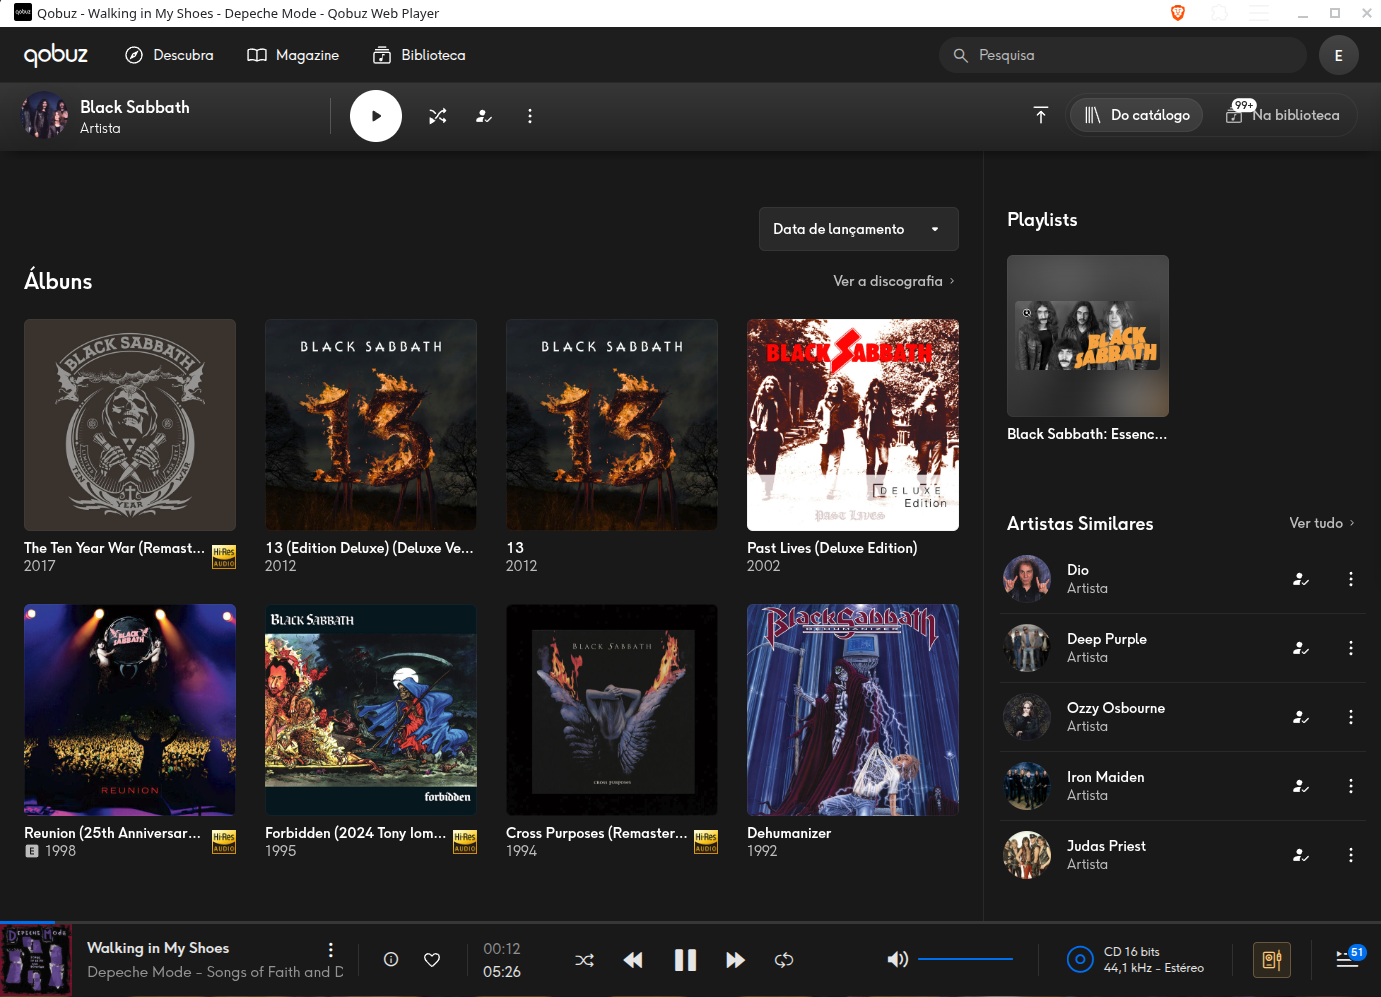1381x997 pixels.
Task: Open CD 16 bits audio quality selector
Action: (1135, 960)
